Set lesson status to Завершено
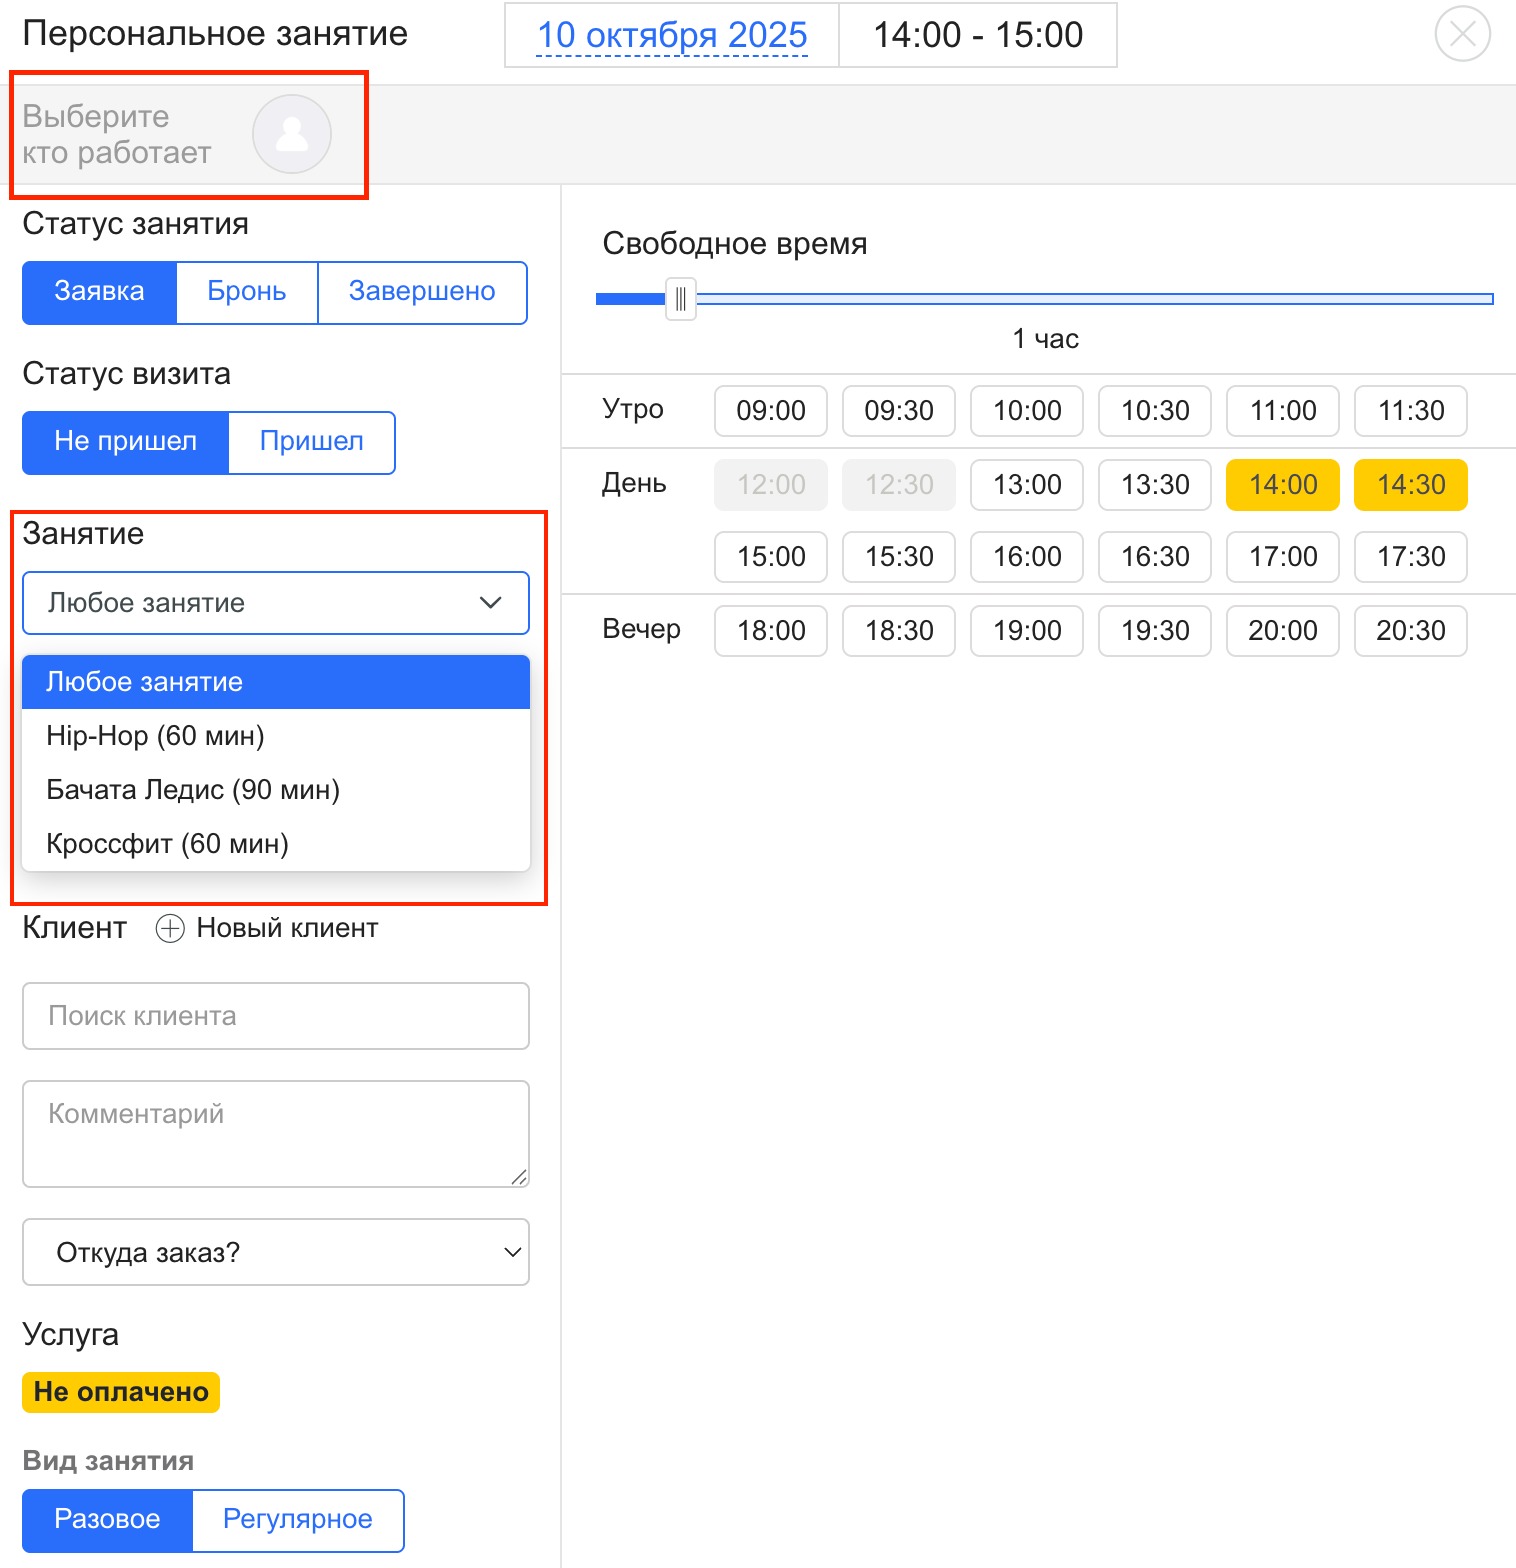1516x1568 pixels. [421, 292]
